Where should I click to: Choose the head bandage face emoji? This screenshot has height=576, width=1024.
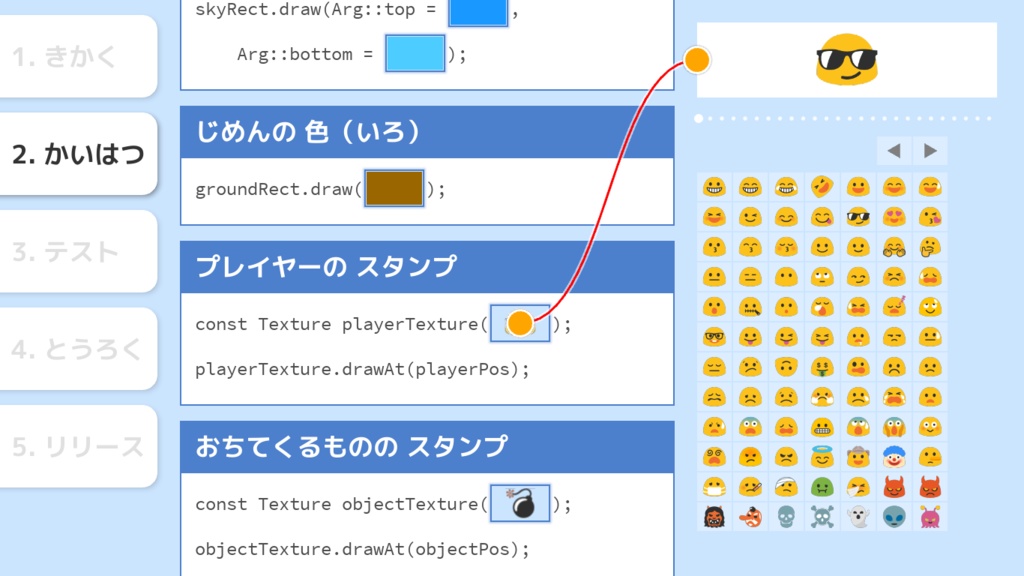point(786,487)
